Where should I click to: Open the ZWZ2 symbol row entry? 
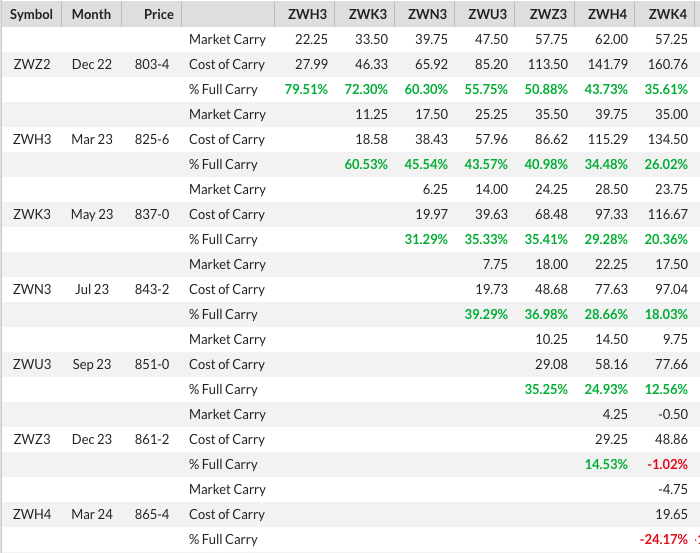(x=32, y=64)
